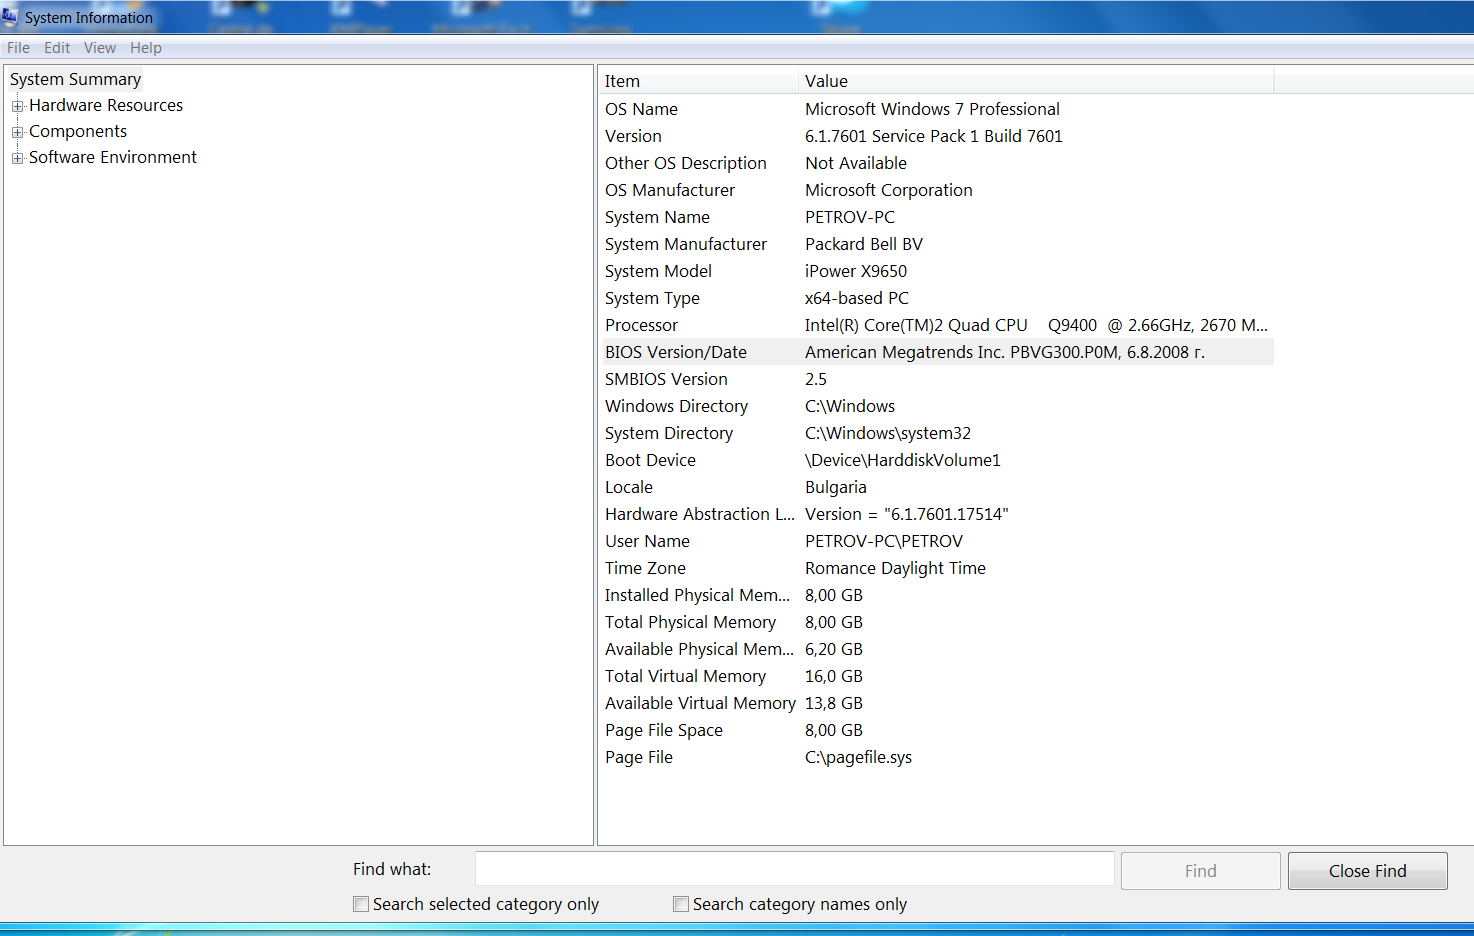Select System Summary in the tree
This screenshot has width=1474, height=936.
pos(75,80)
